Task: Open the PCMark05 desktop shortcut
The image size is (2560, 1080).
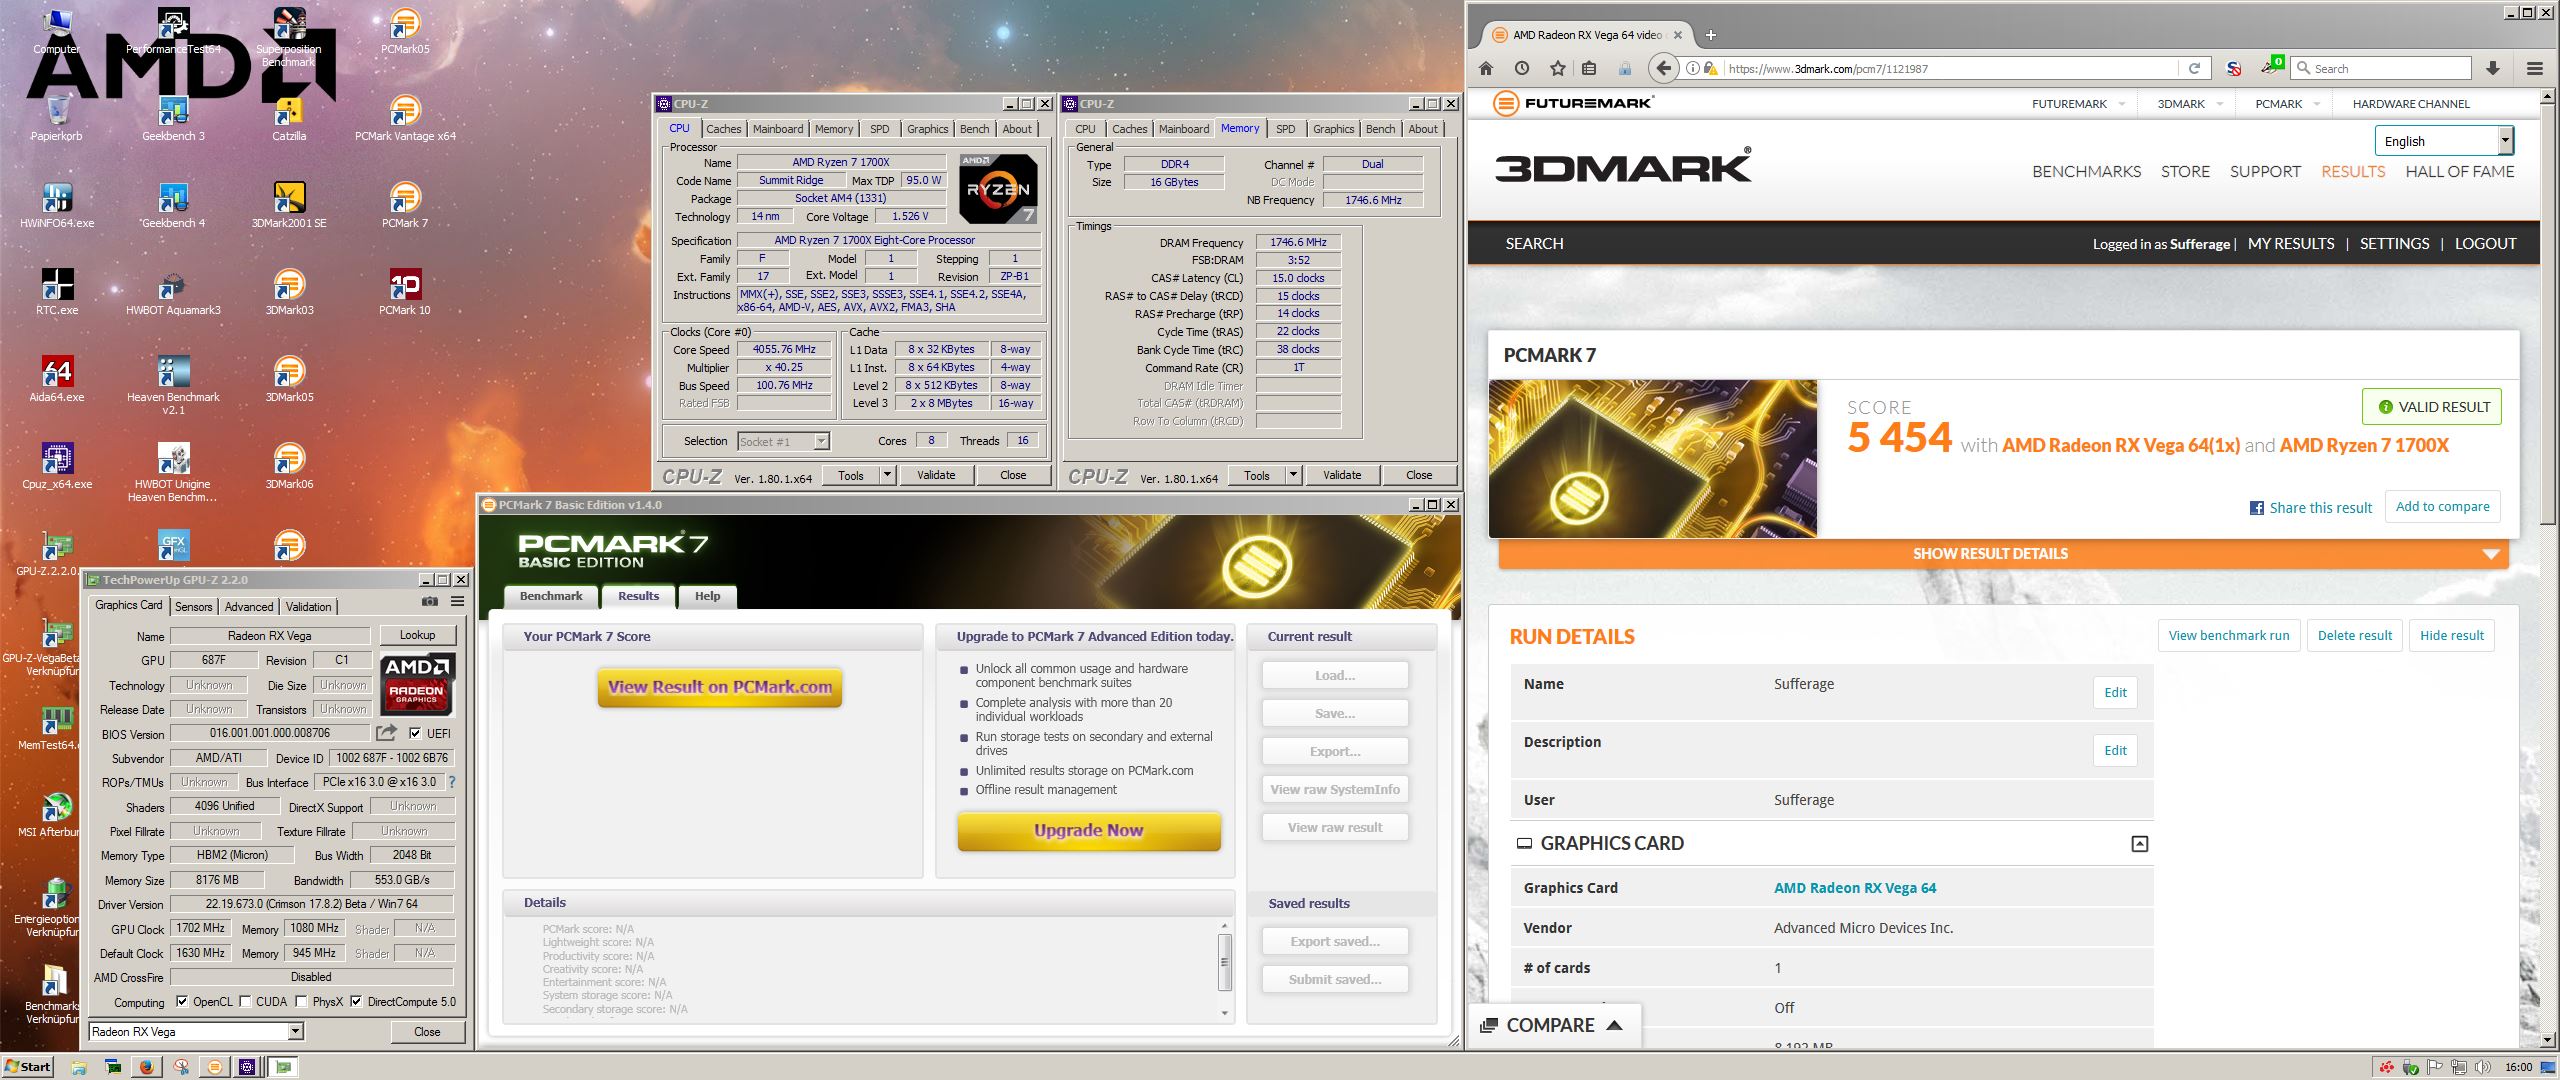Action: [x=405, y=29]
